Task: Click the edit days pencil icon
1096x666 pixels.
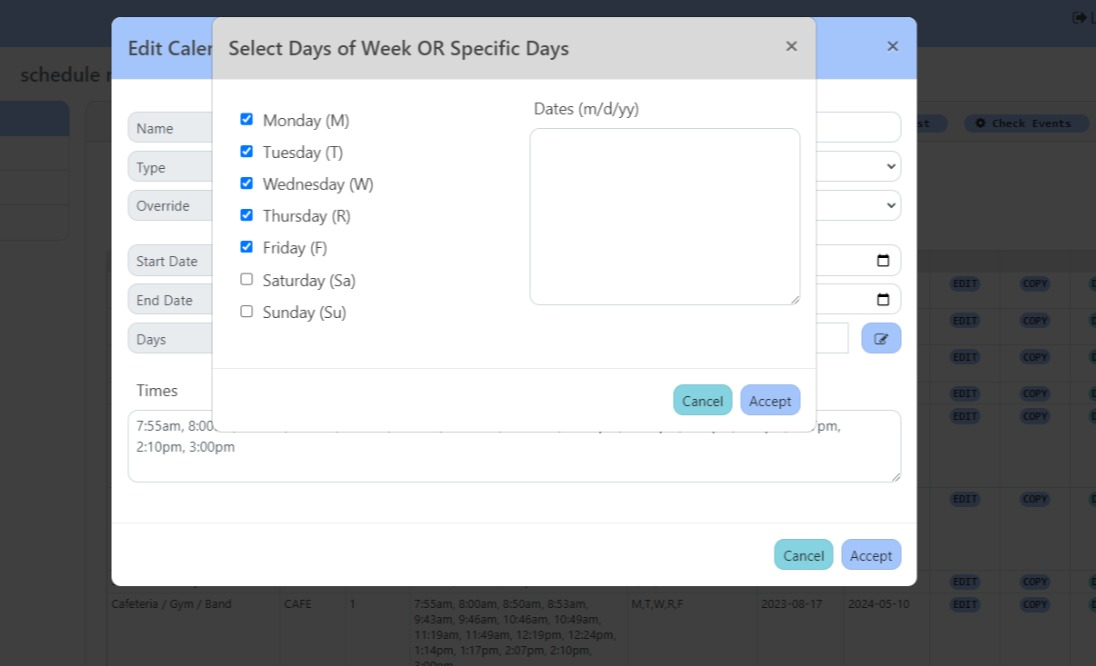Action: (881, 338)
